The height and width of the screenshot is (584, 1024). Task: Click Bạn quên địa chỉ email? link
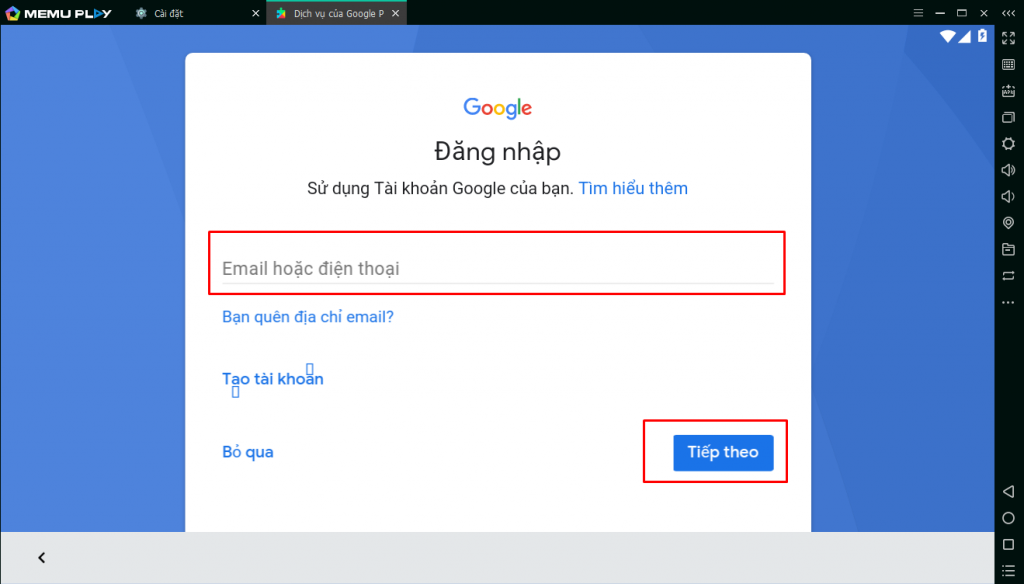[308, 317]
